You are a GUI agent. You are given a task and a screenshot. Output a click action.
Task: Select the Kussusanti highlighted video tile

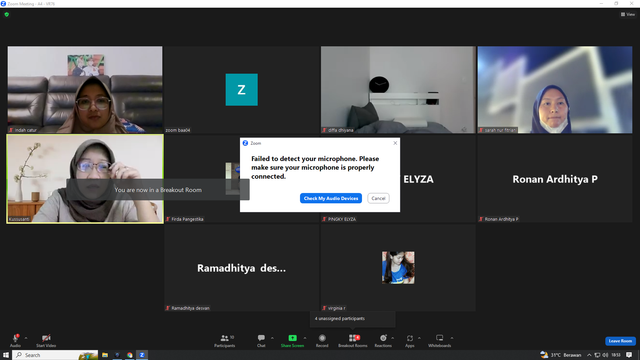pos(85,179)
